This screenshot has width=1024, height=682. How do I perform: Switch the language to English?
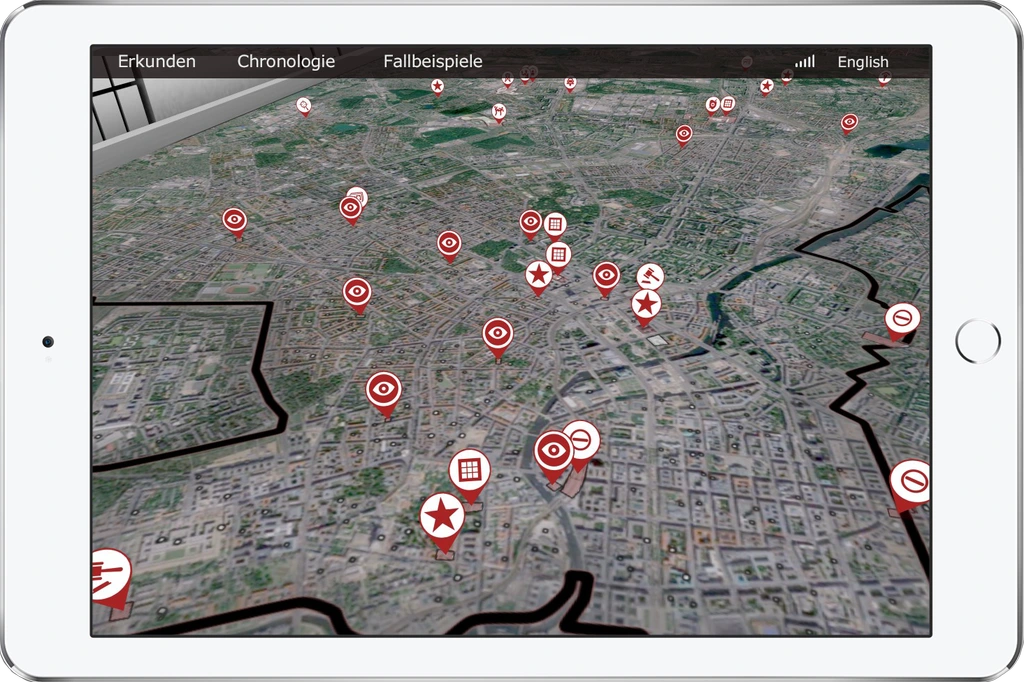point(863,61)
